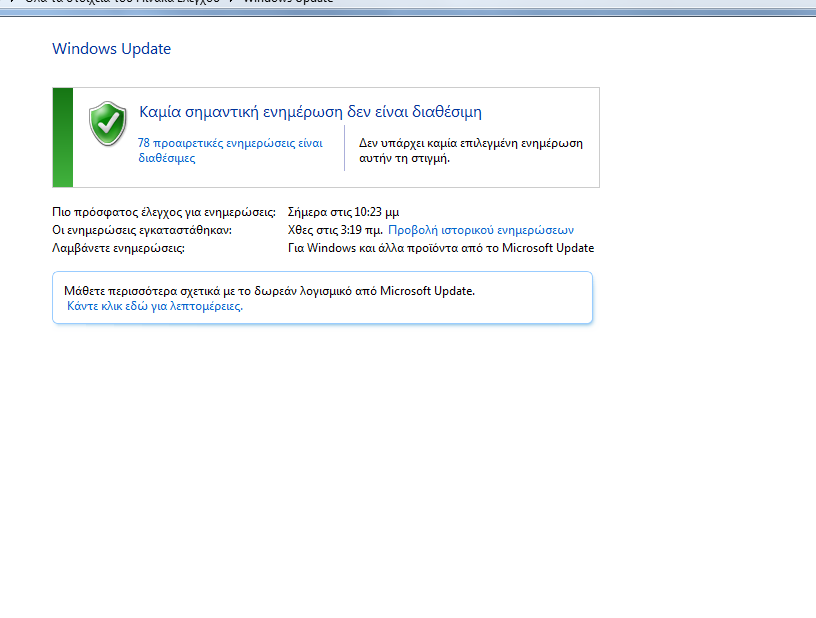Click text Για Windows και άλλα προϊόντα

coord(441,248)
